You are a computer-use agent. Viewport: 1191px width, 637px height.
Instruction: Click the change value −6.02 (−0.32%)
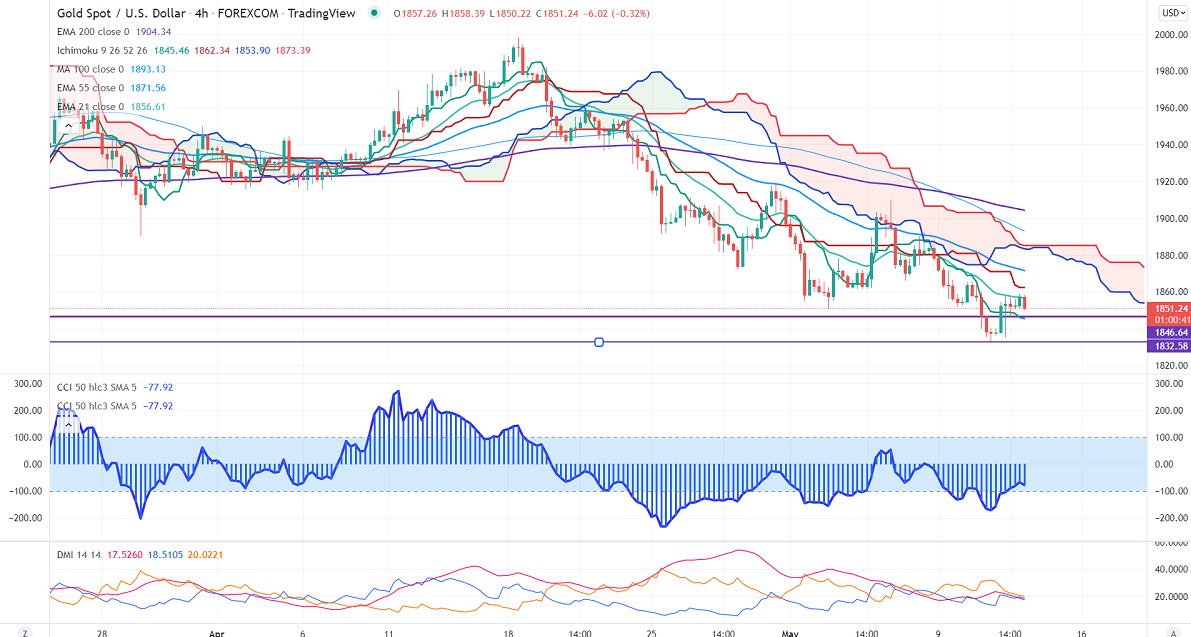pos(617,14)
